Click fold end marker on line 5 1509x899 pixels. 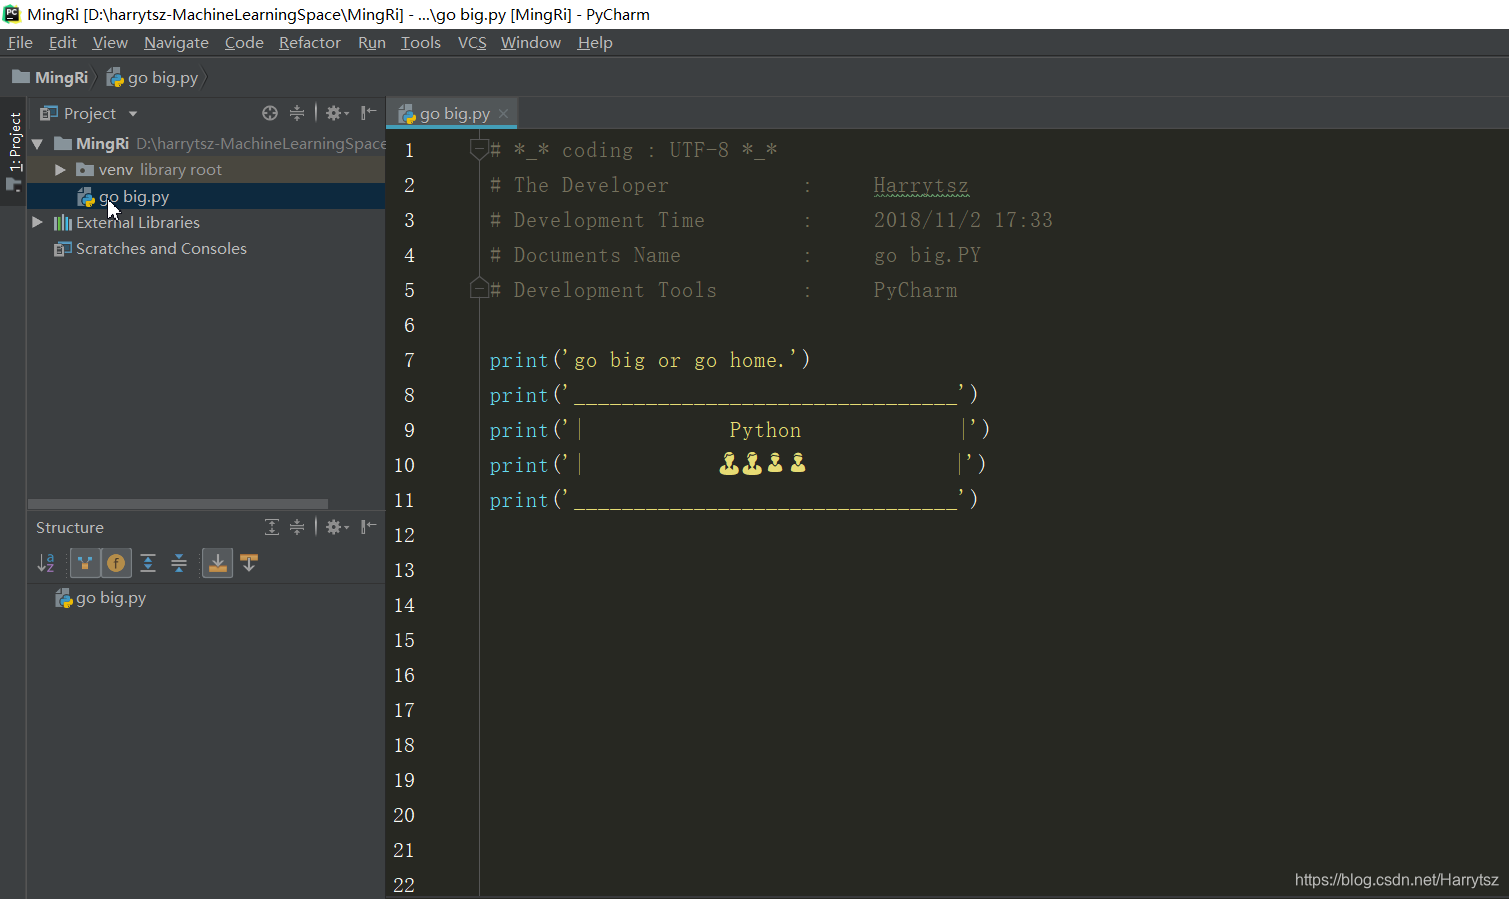[x=479, y=289]
